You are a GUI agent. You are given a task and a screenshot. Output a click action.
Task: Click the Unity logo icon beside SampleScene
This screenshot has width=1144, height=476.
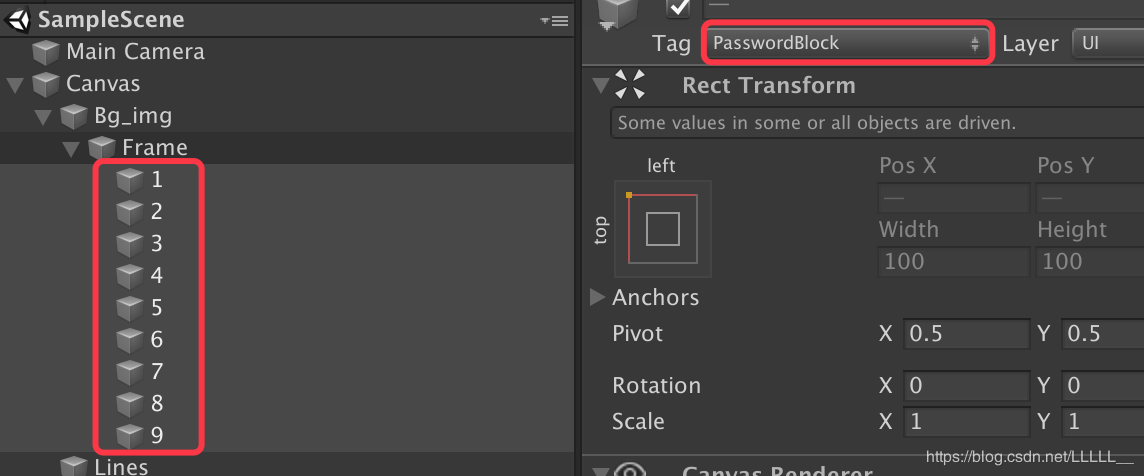coord(19,20)
